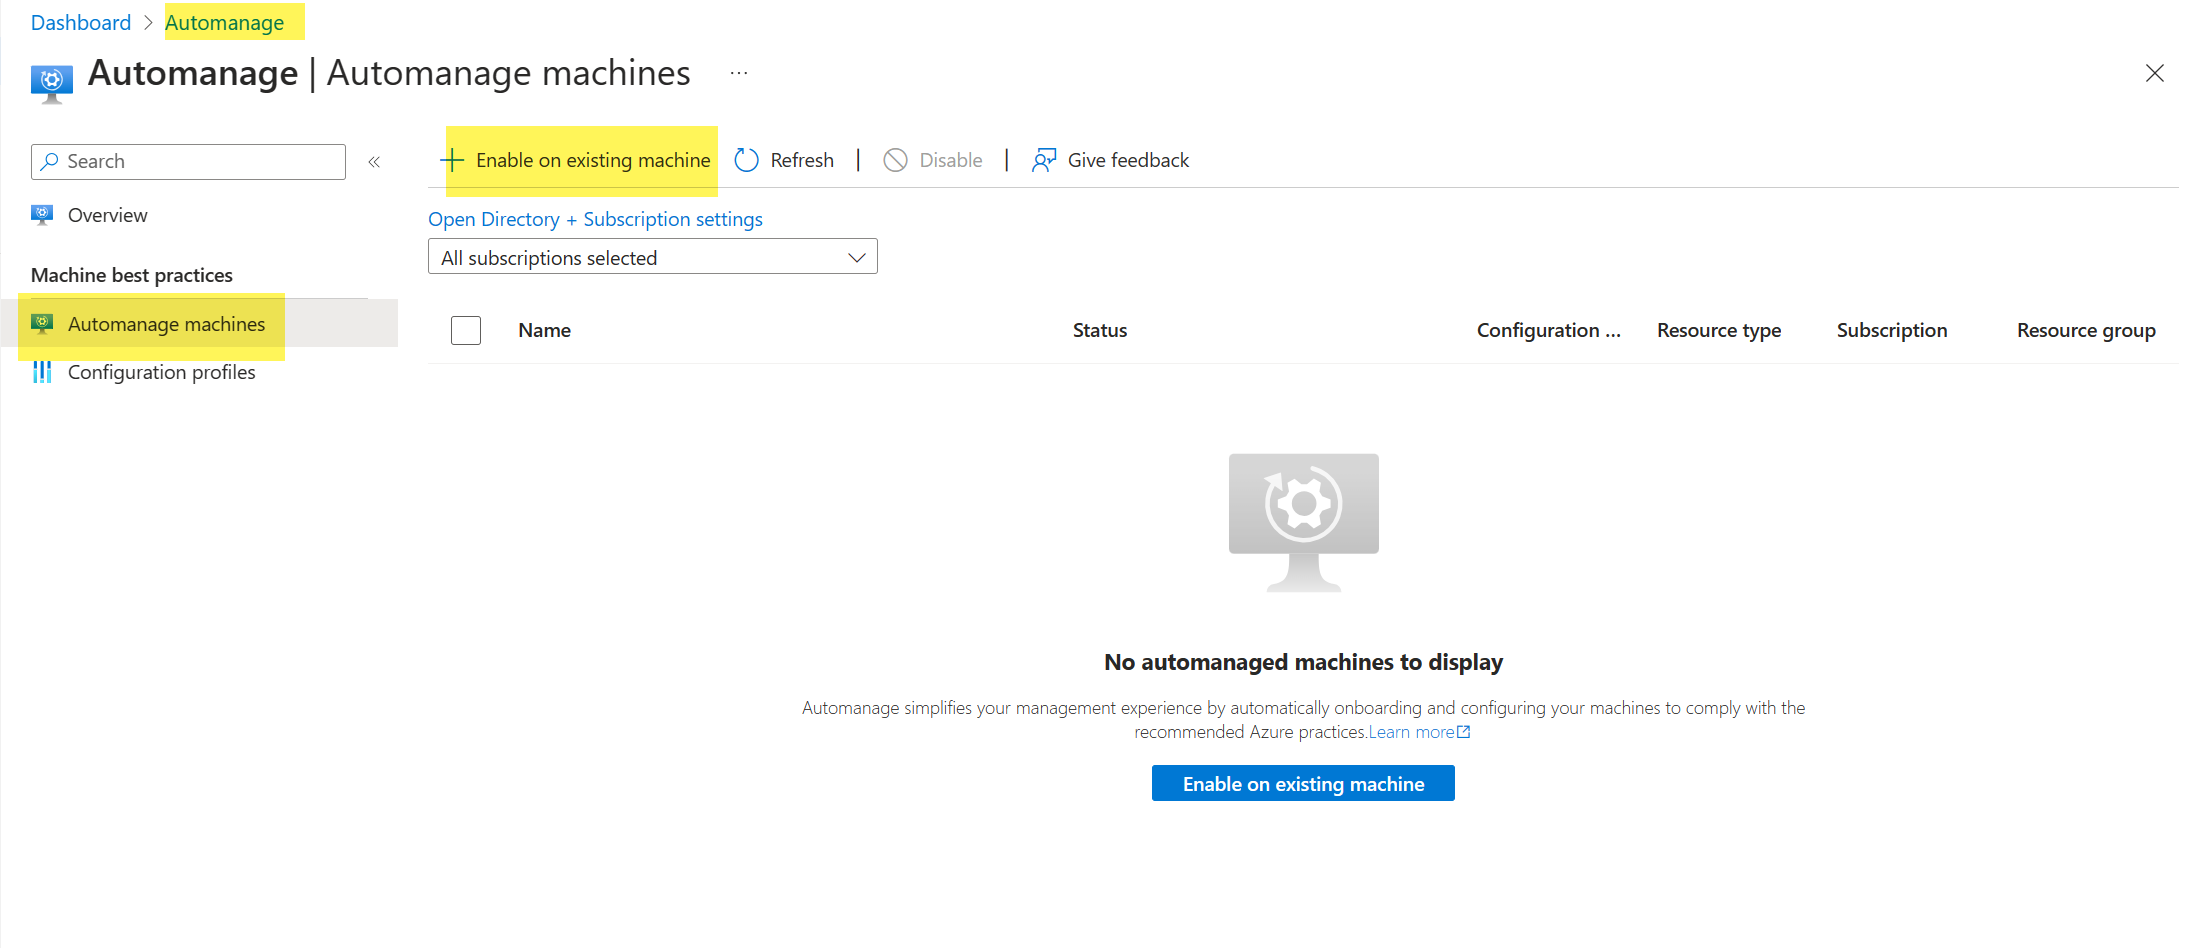
Task: Click the Configuration profiles icon
Action: (x=42, y=372)
